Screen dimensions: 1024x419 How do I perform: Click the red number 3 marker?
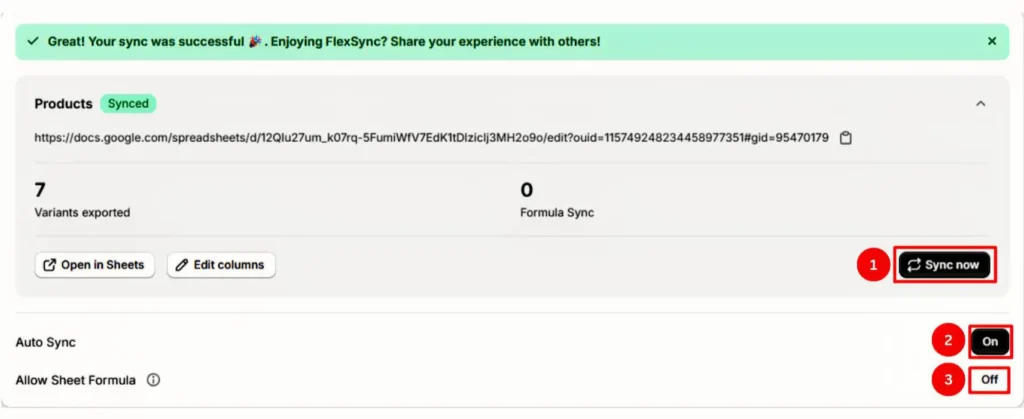point(947,380)
